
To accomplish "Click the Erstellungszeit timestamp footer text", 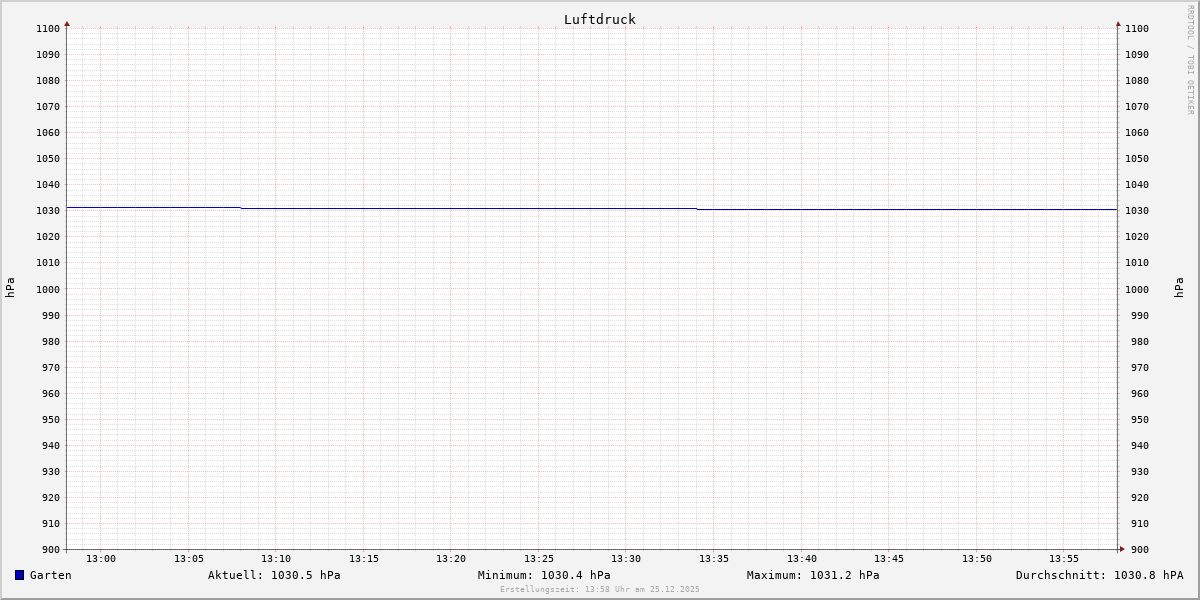I will pyautogui.click(x=600, y=589).
